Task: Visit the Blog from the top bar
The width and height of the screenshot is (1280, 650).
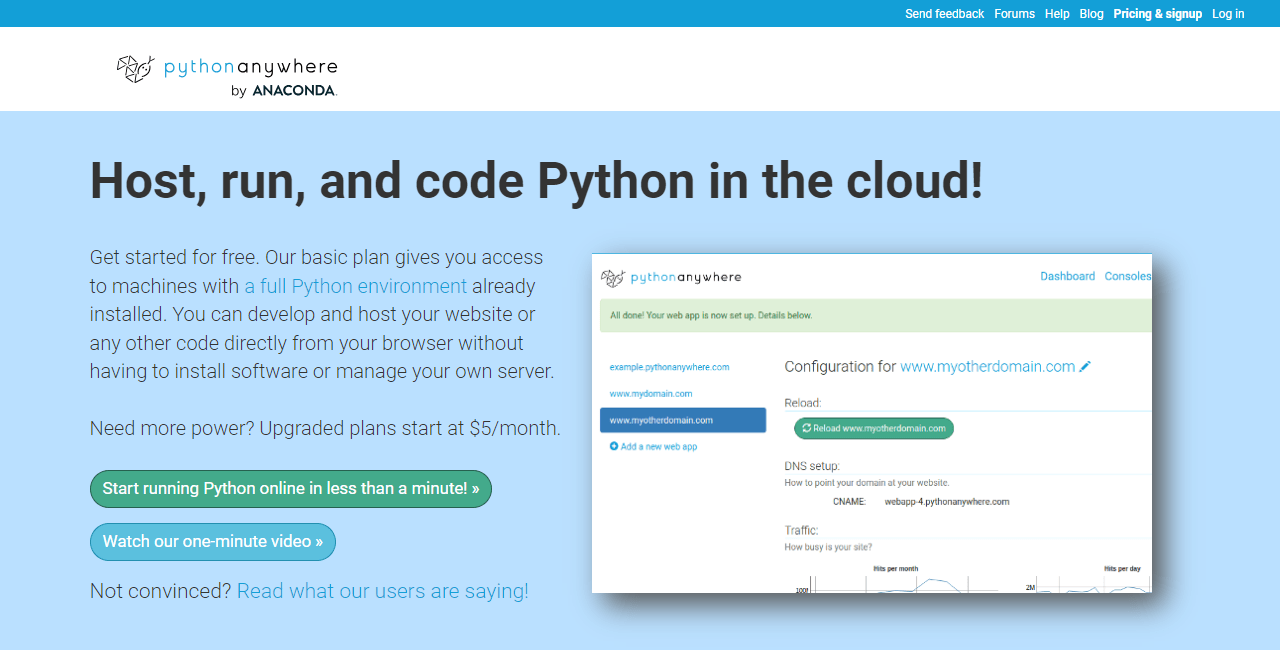Action: point(1091,14)
